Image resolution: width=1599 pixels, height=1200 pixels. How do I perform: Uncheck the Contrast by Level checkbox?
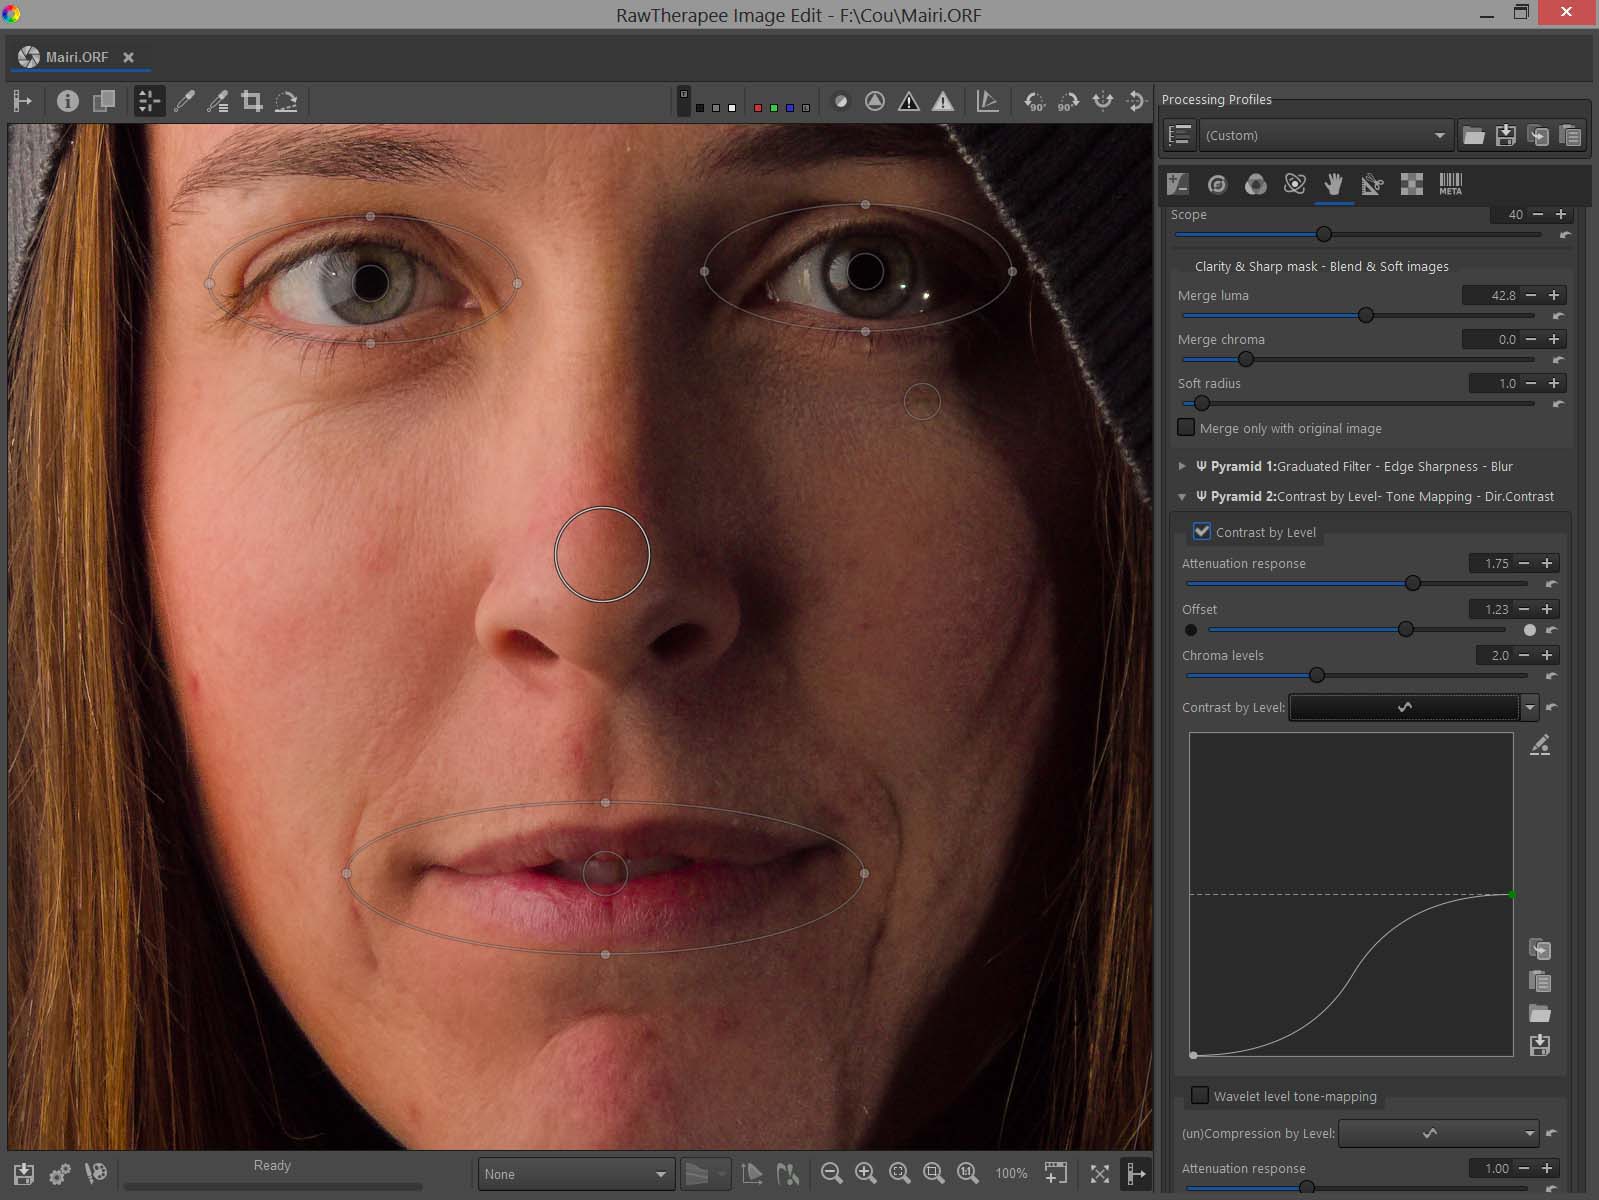point(1202,532)
